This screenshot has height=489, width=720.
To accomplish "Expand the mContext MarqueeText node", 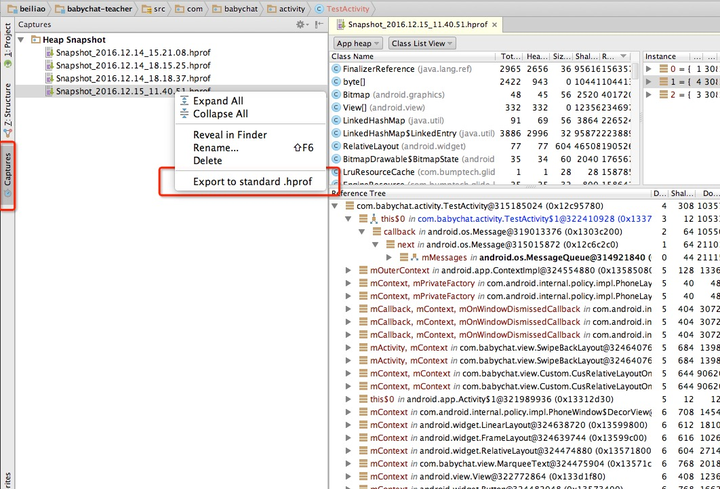I will point(348,464).
